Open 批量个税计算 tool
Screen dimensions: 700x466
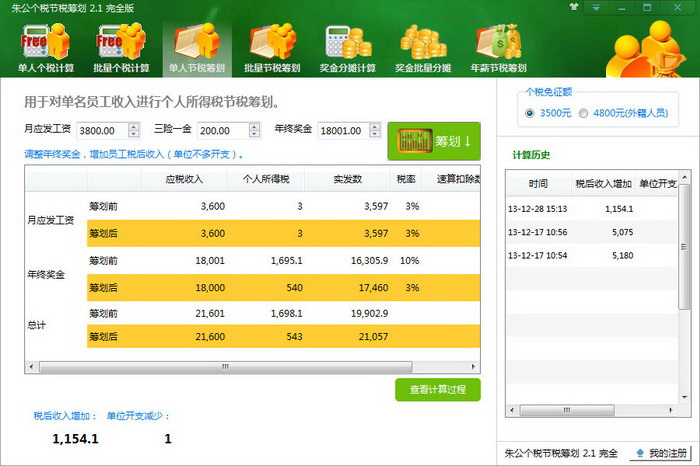tap(121, 48)
